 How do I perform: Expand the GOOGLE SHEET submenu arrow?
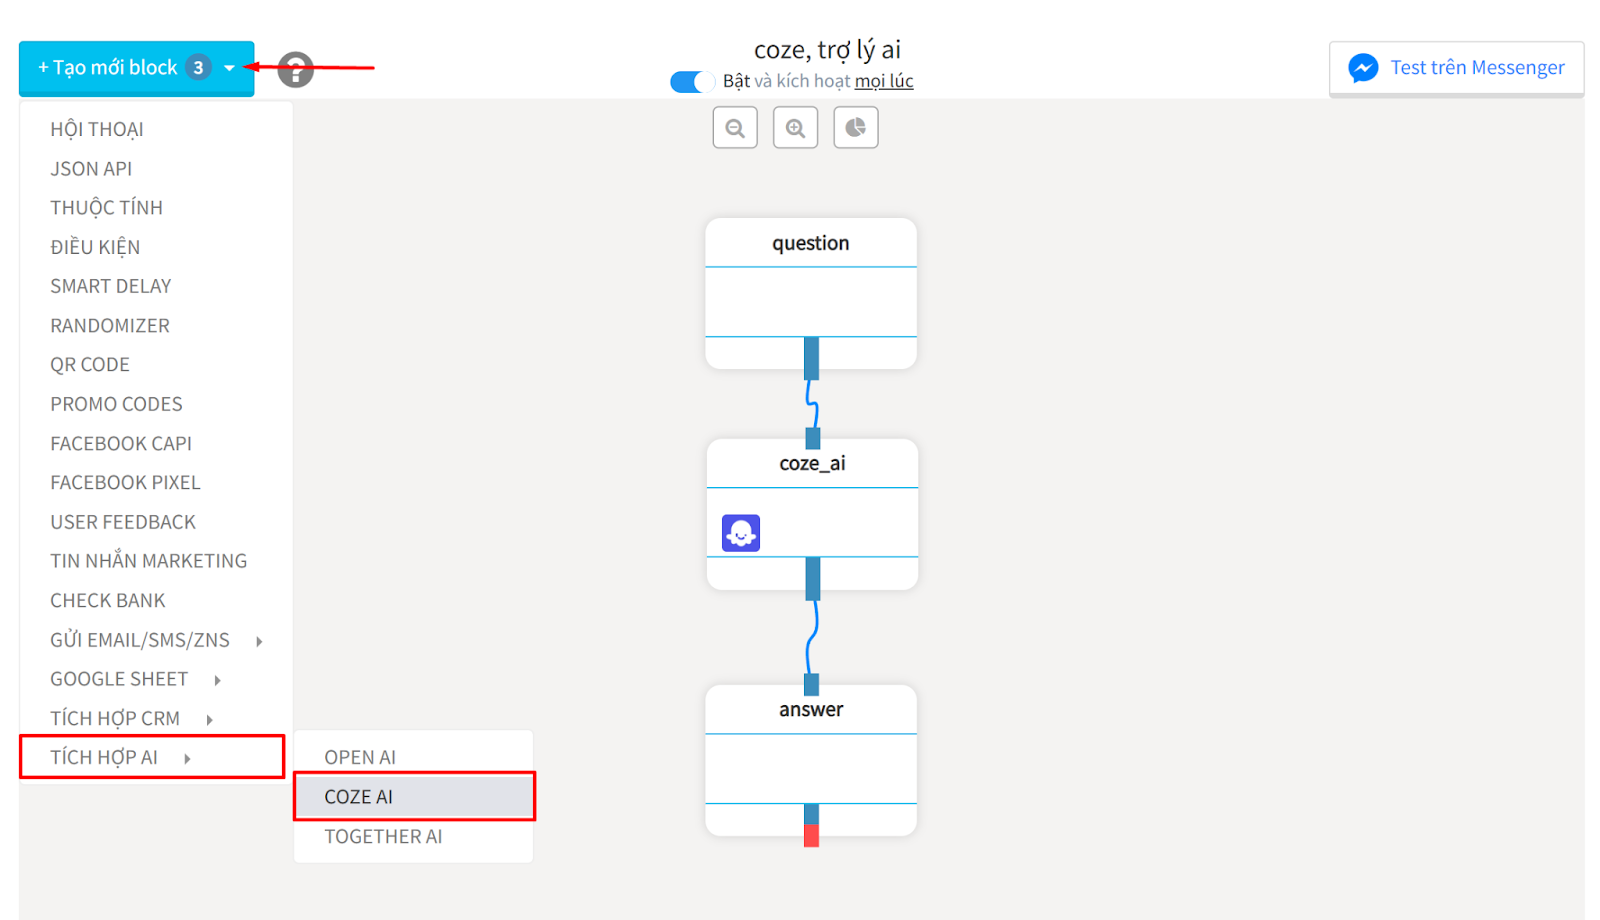tap(217, 680)
